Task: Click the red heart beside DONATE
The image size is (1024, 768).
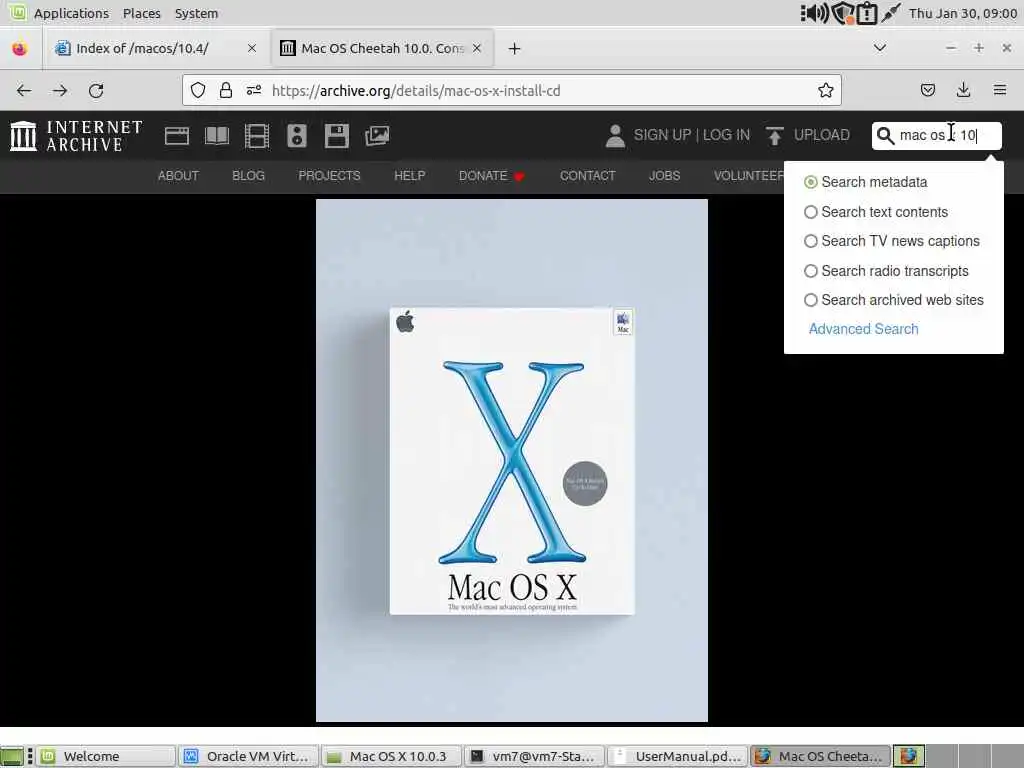Action: pos(519,176)
